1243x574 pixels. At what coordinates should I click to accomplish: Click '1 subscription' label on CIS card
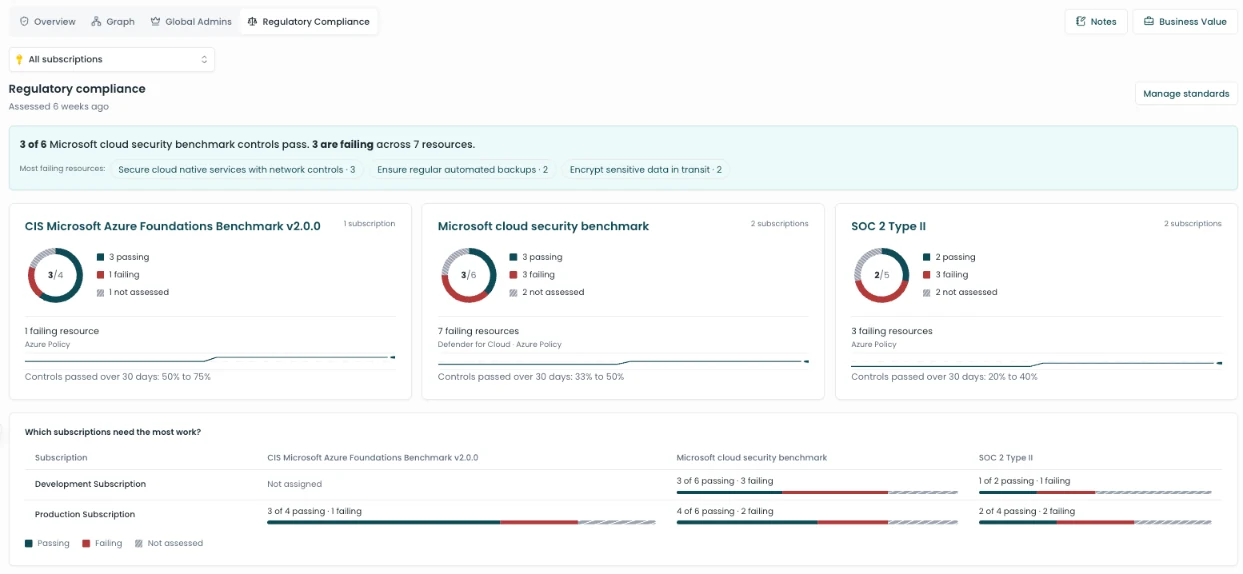click(x=369, y=224)
